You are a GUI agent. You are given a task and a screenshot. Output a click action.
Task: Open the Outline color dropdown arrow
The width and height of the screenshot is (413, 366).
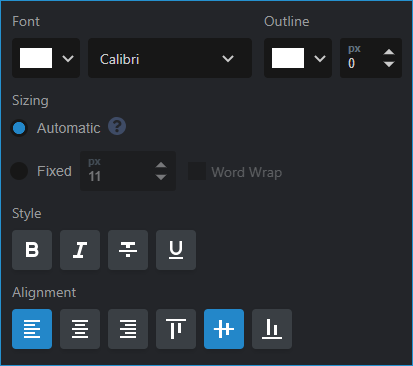pyautogui.click(x=320, y=59)
